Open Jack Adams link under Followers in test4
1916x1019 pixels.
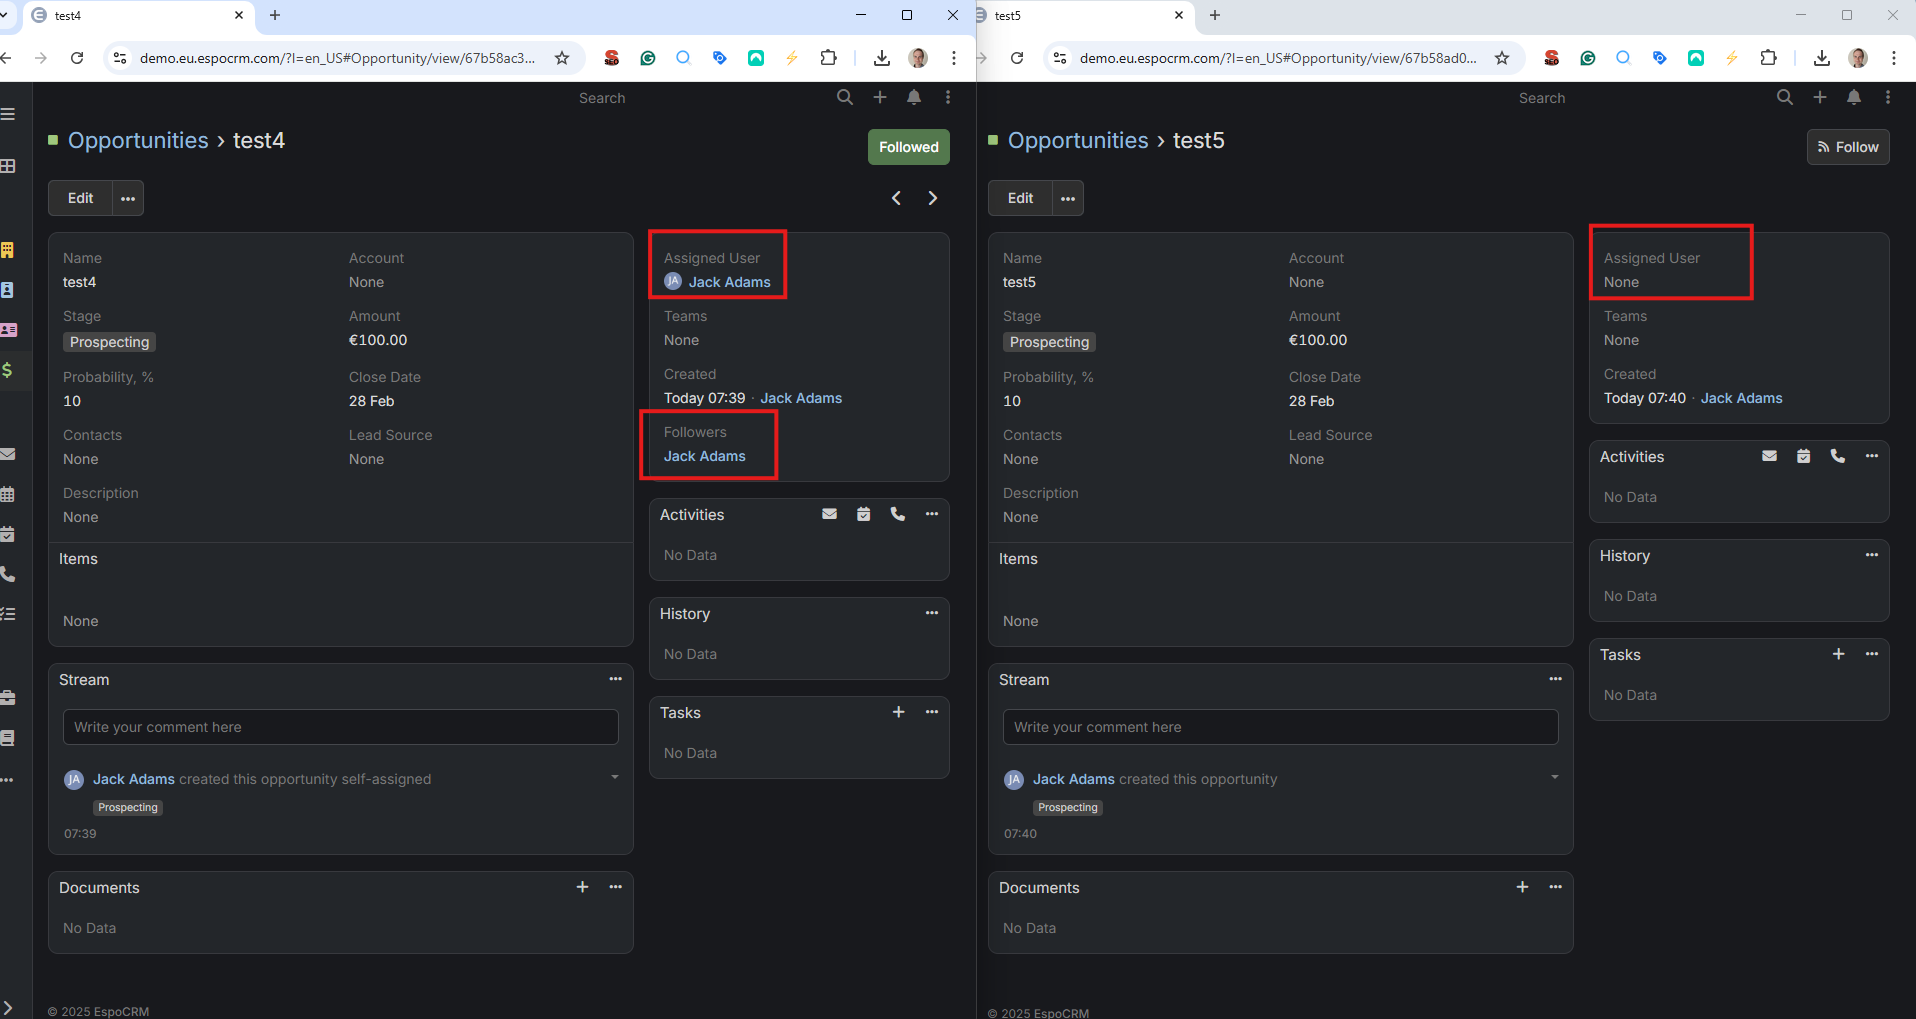(704, 456)
